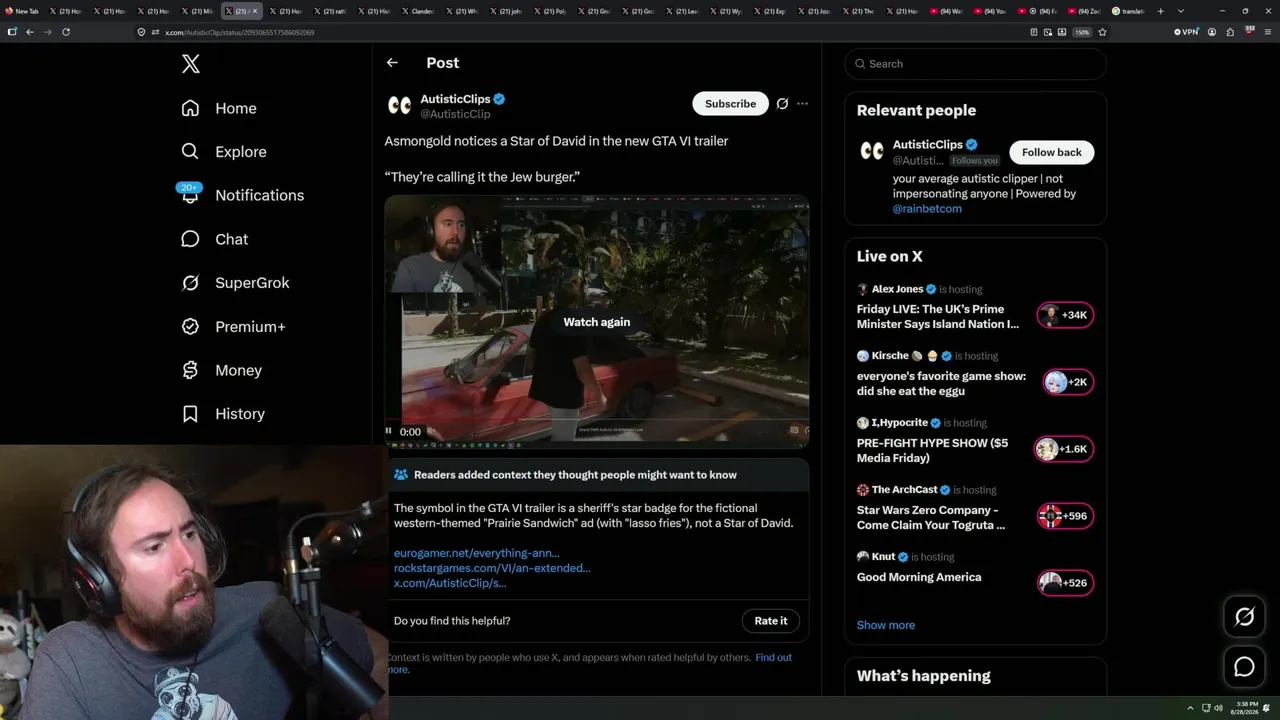Click the Grok icon beside Subscribe
This screenshot has height=720, width=1280.
coord(782,103)
